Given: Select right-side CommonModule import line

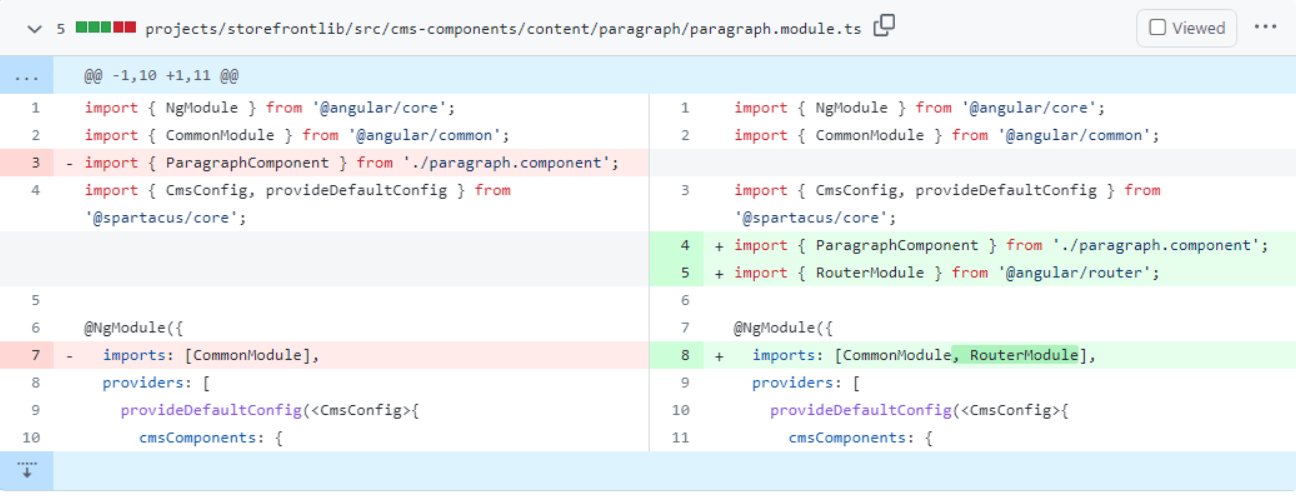Looking at the screenshot, I should [947, 135].
